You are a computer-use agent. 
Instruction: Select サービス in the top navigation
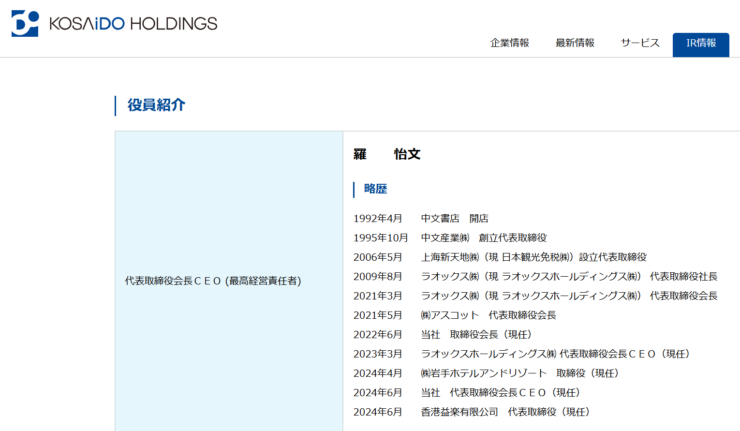[640, 43]
